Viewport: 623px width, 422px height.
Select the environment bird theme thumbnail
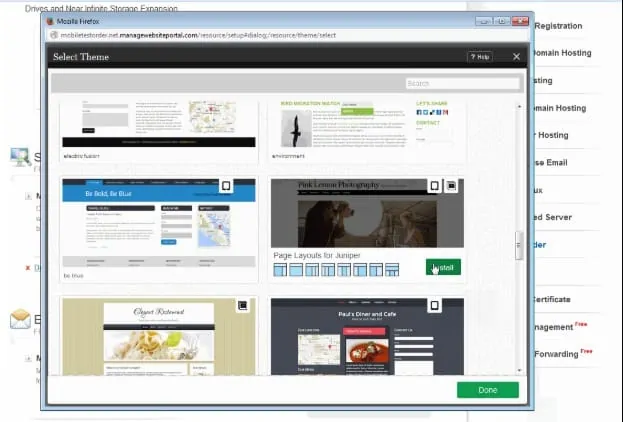pos(367,125)
